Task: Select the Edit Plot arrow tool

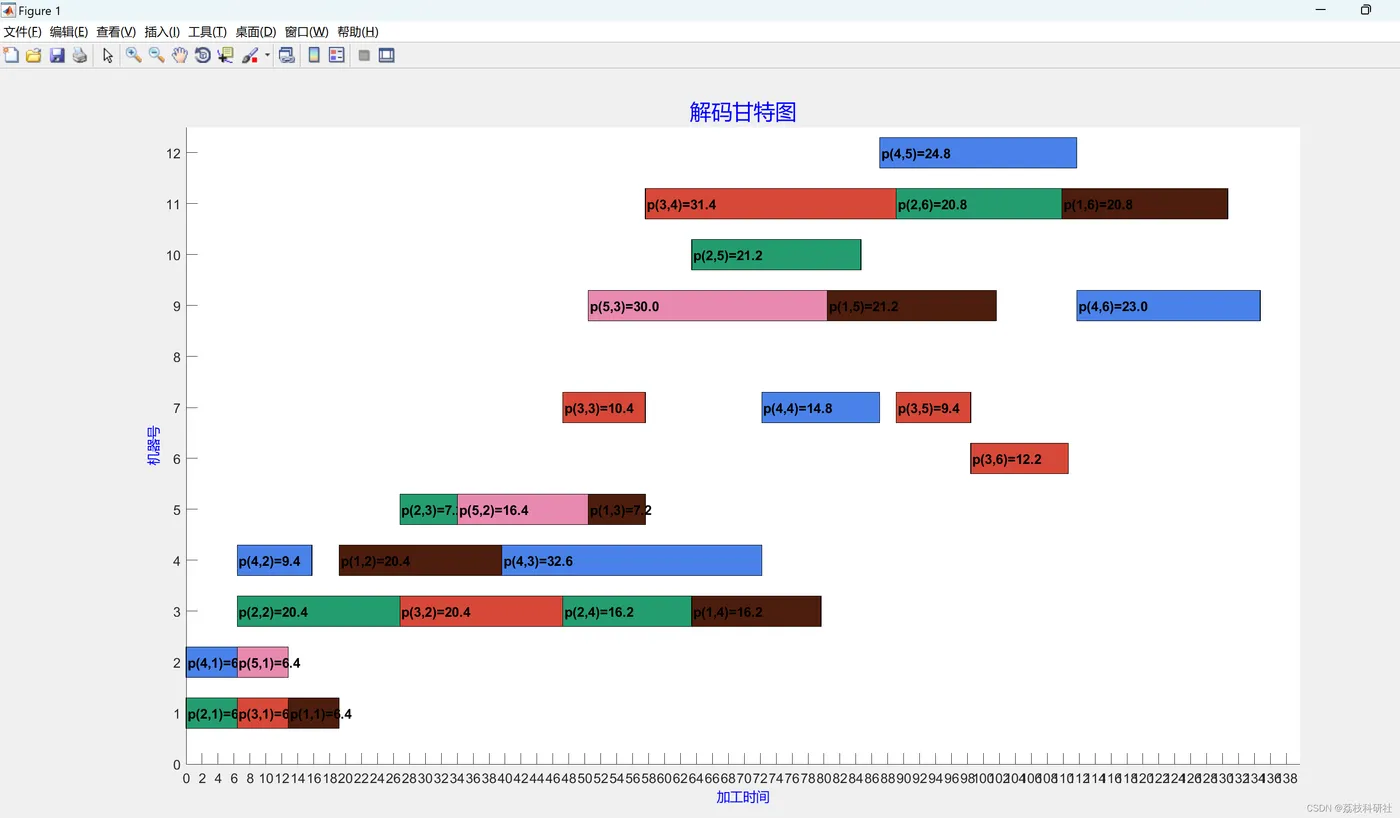Action: (x=107, y=55)
